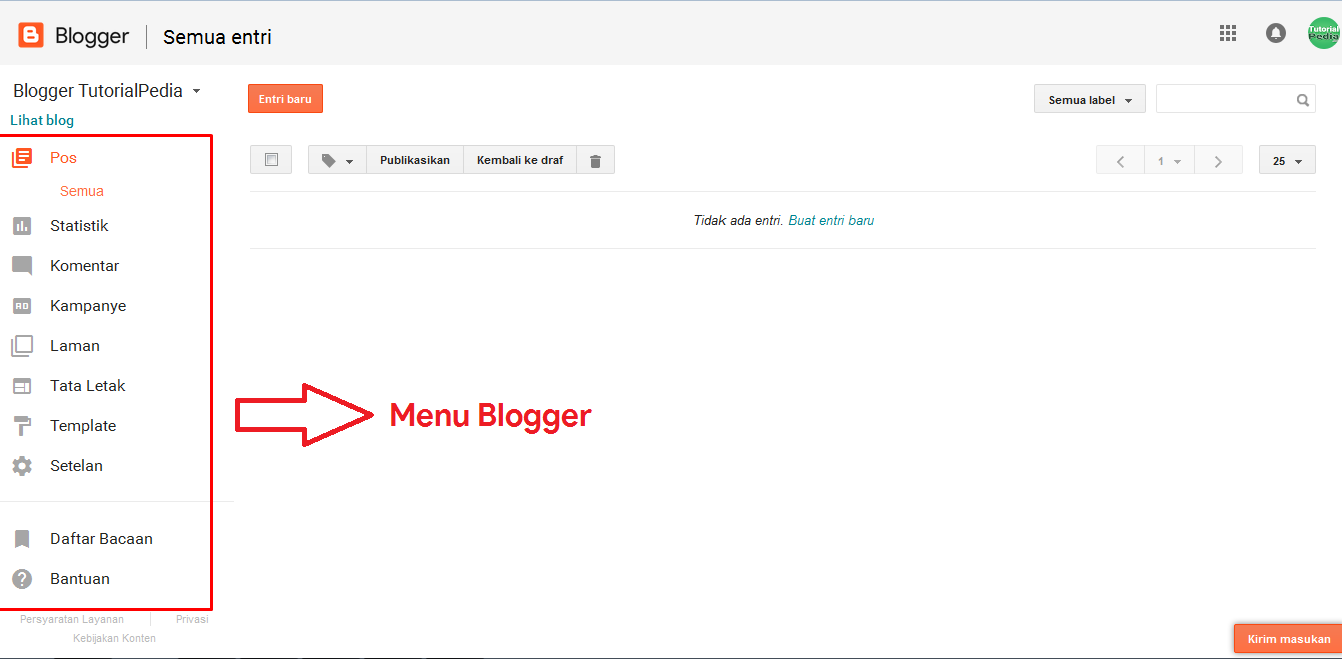Focus the post search input field
This screenshot has height=659, width=1342.
click(x=1236, y=99)
